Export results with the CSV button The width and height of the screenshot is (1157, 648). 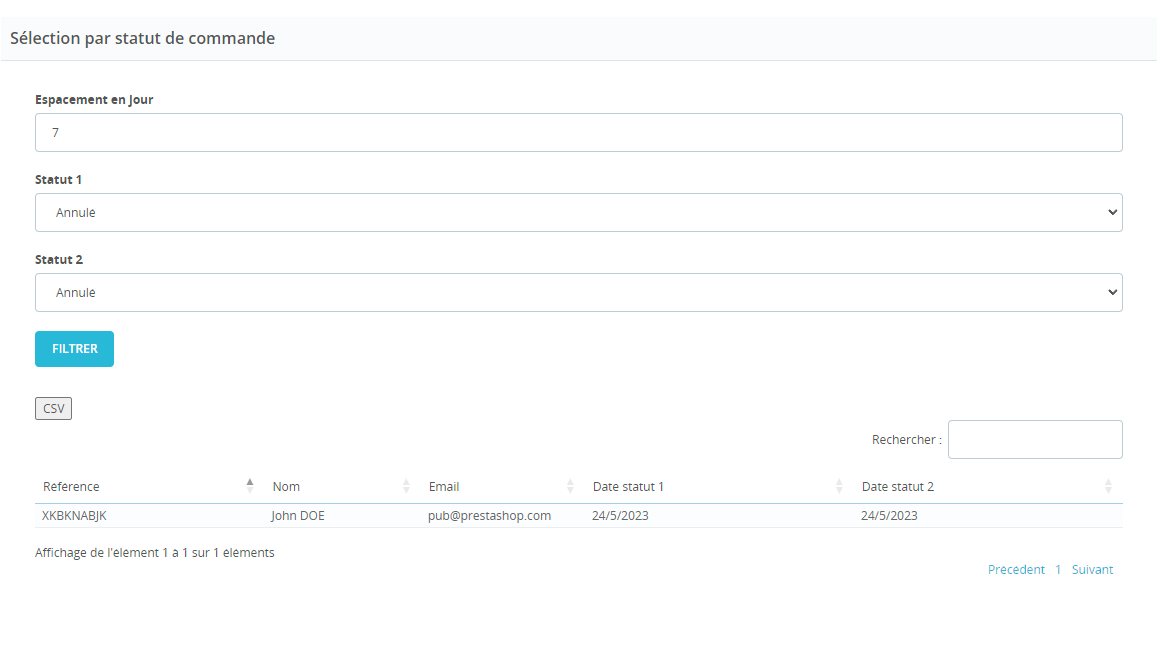coord(53,409)
